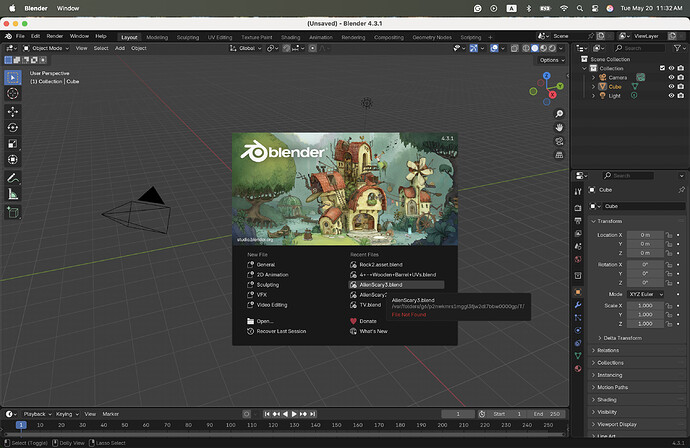Play the animation forward
This screenshot has height=448, width=690.
(294, 414)
